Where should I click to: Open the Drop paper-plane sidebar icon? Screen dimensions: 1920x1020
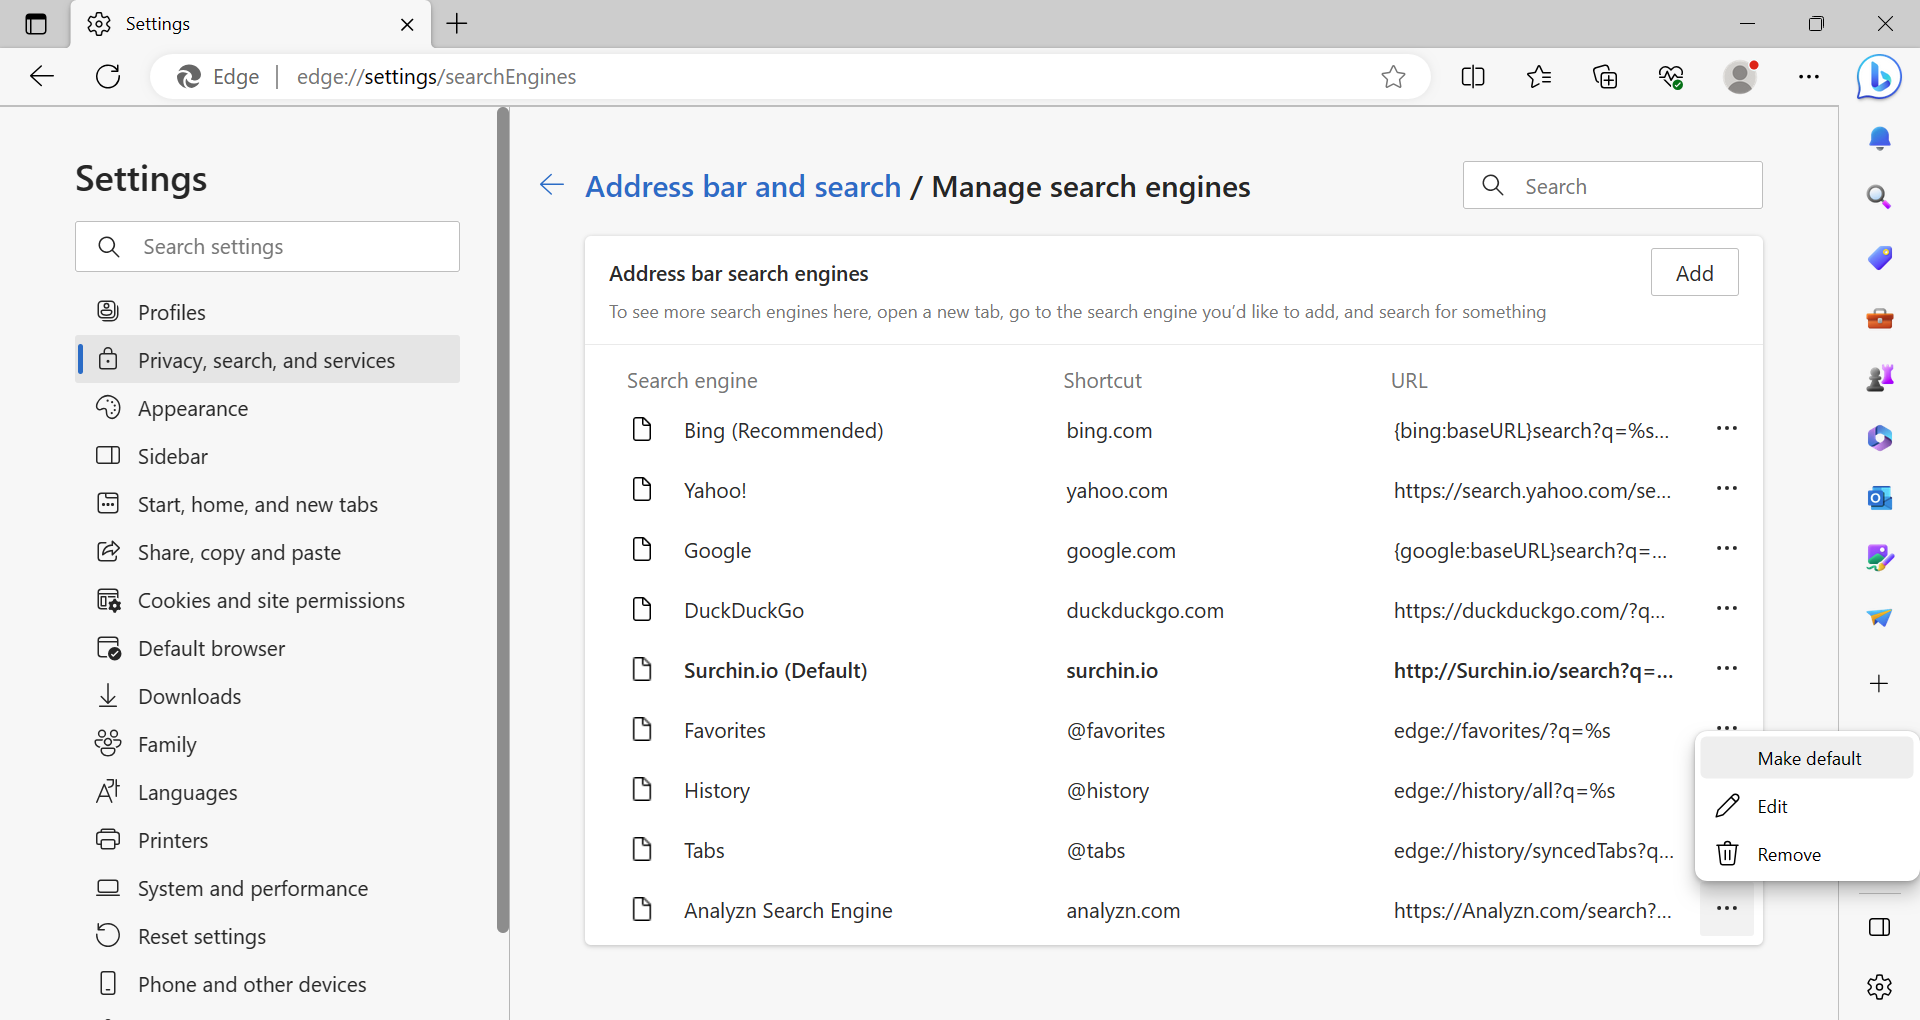click(x=1879, y=617)
